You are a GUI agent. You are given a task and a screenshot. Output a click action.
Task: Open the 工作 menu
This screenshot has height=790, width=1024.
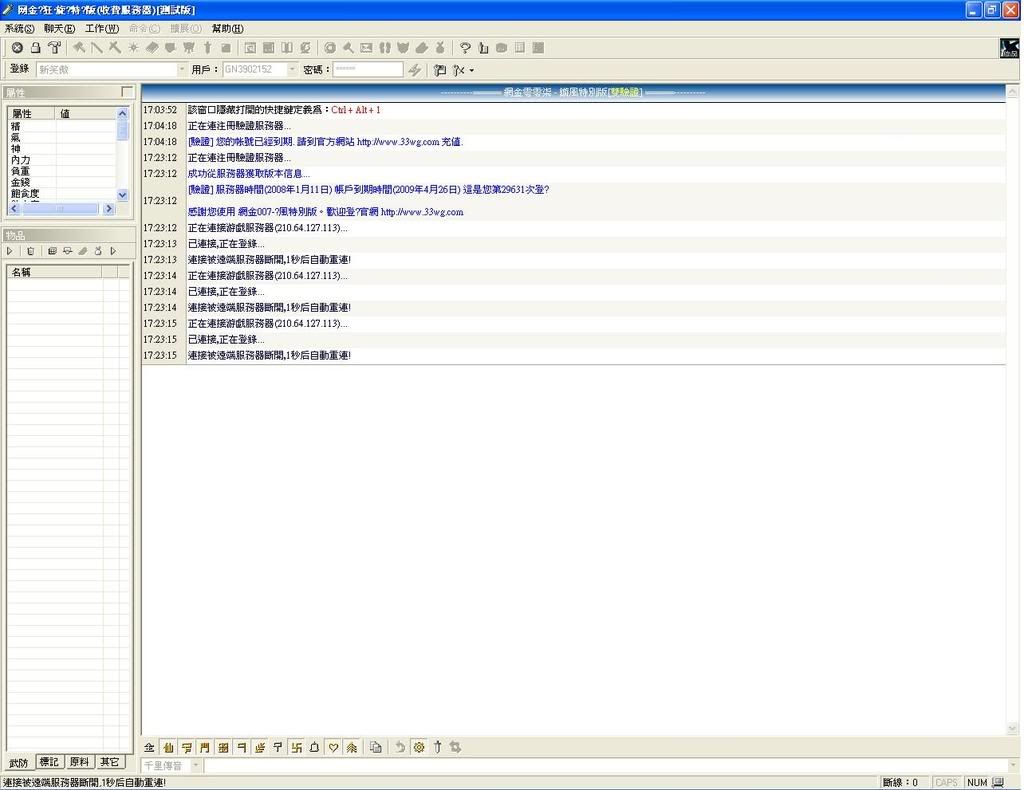point(101,28)
